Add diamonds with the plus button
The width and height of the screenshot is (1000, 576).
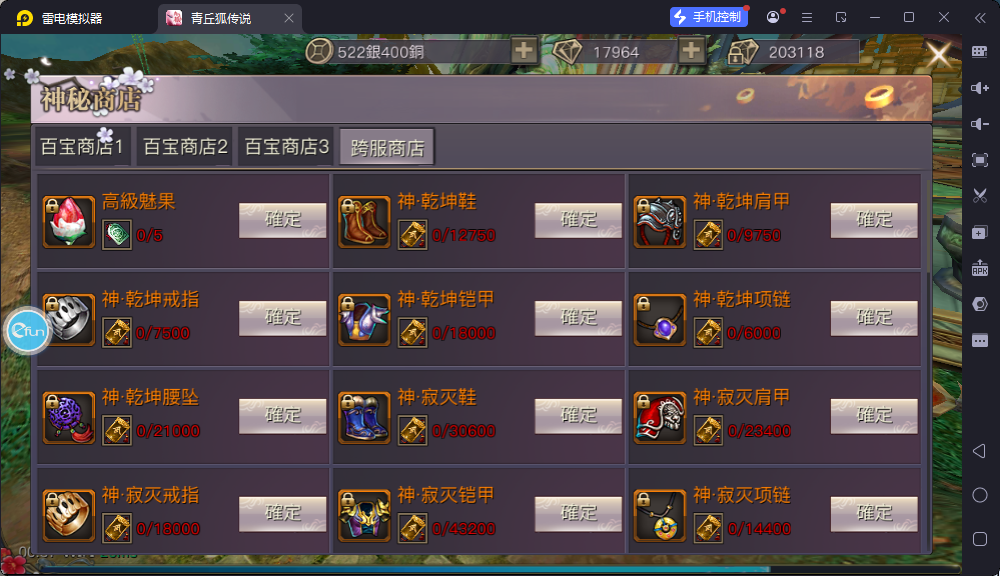pos(691,50)
